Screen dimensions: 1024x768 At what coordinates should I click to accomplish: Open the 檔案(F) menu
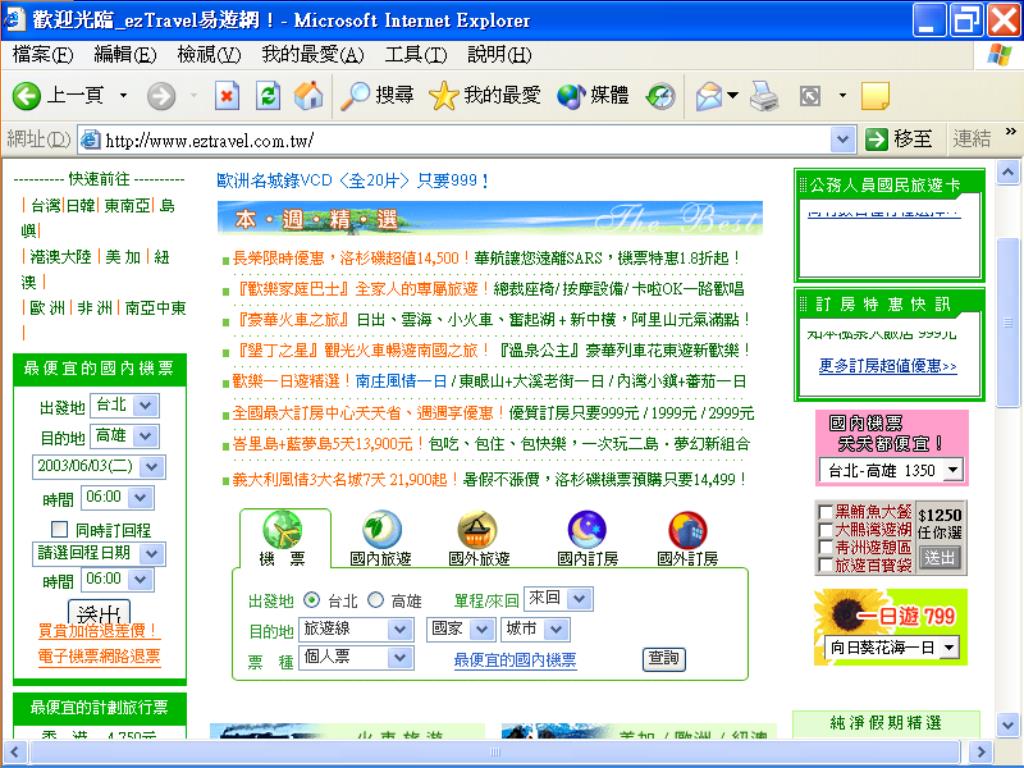pyautogui.click(x=43, y=54)
